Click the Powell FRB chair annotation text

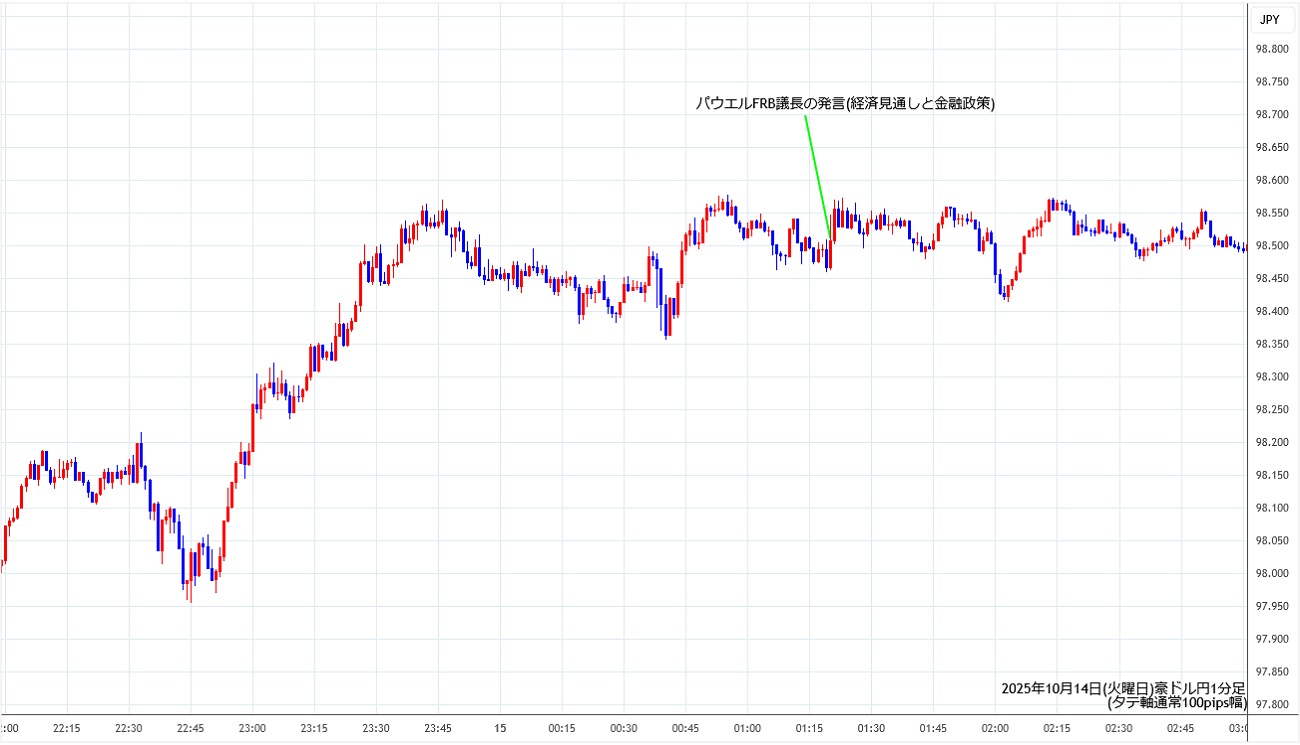pos(845,103)
